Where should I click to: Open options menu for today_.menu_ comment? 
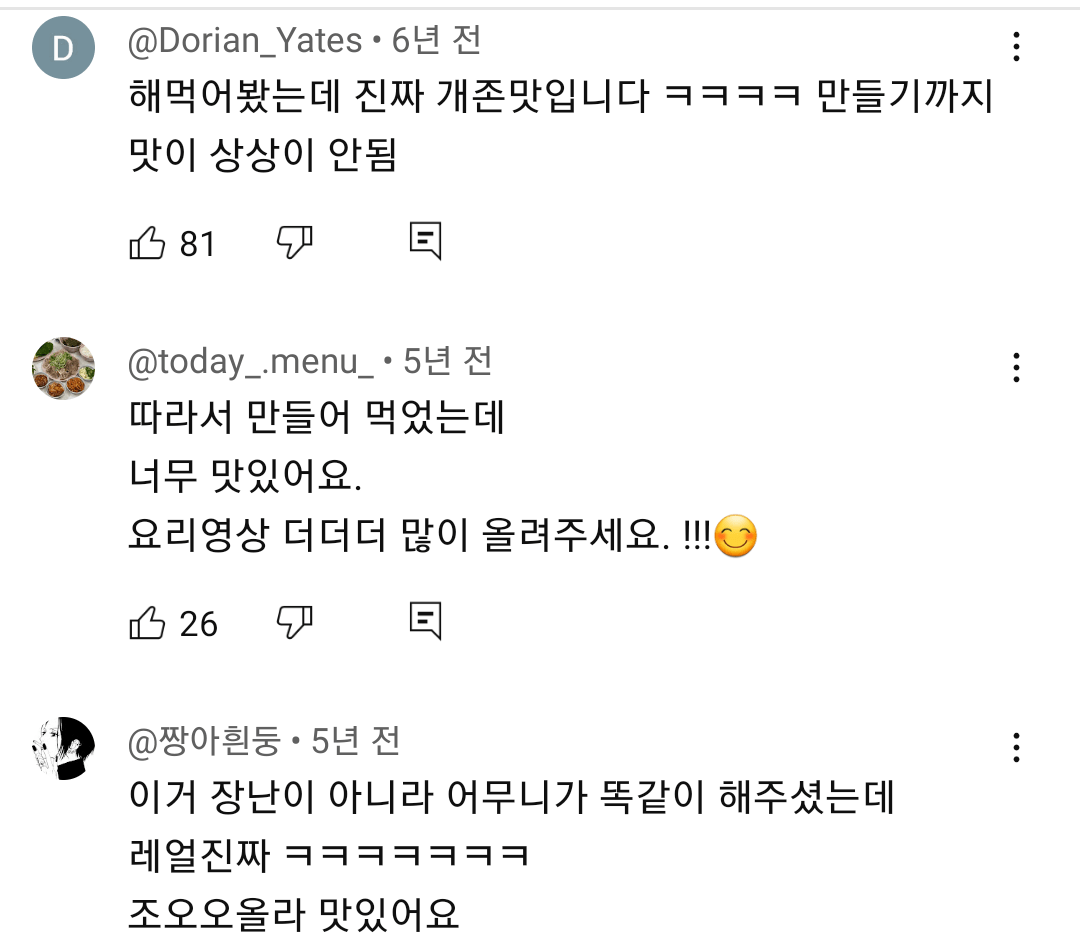[1016, 368]
